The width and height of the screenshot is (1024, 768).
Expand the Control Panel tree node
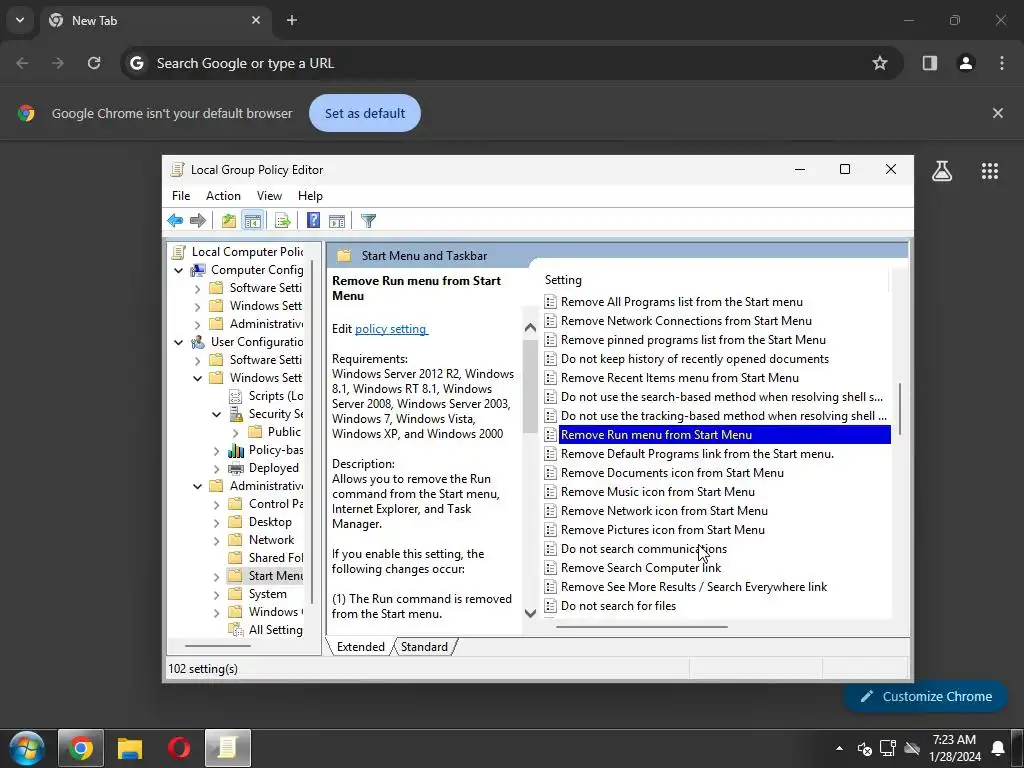pos(216,504)
